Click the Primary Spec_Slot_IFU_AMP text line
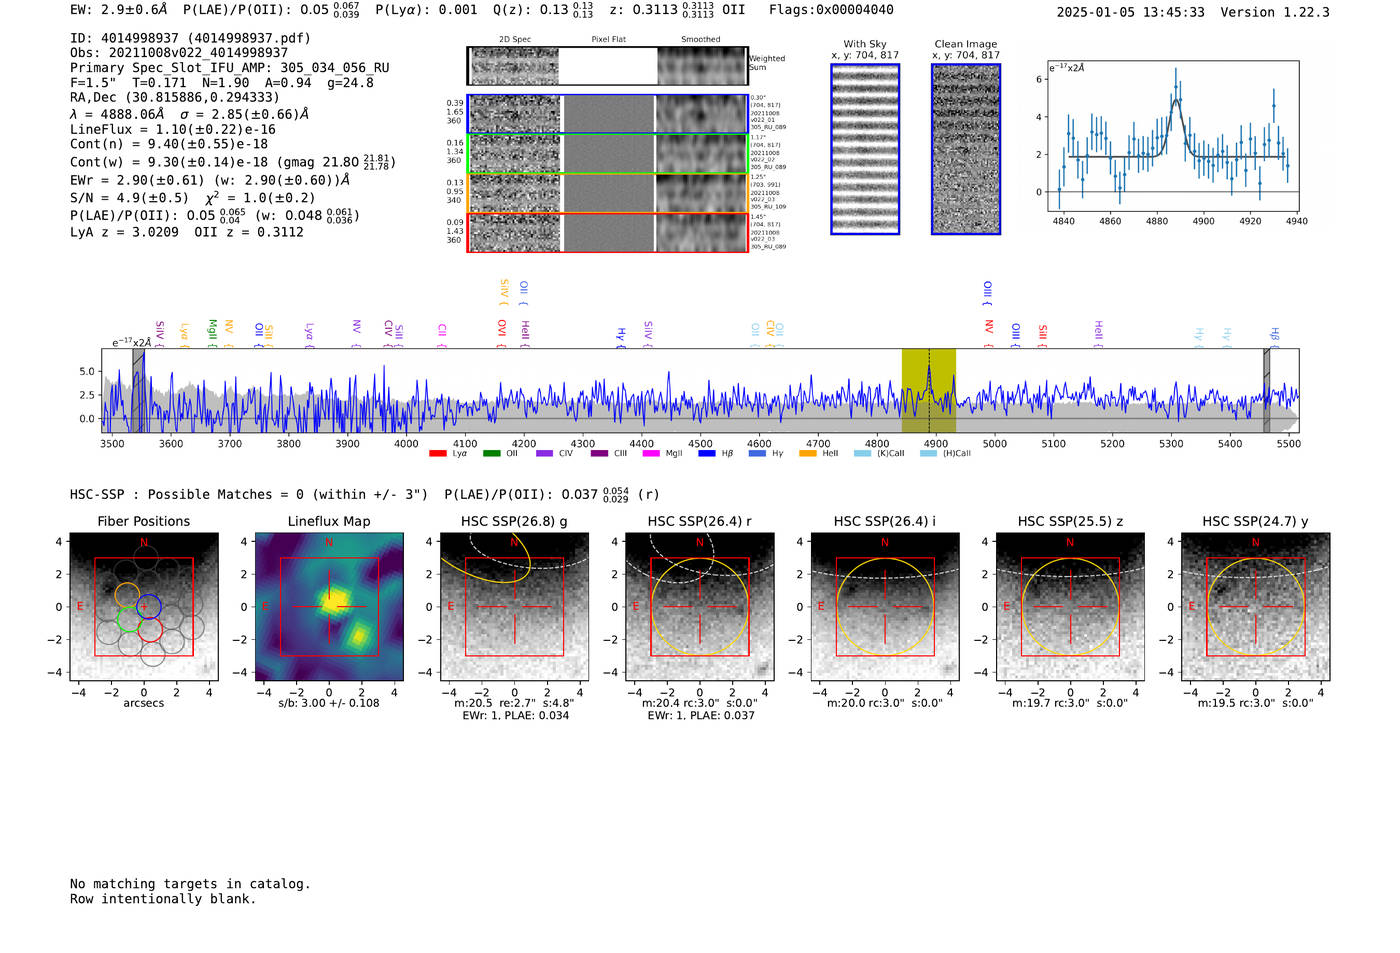Screen dimensions: 1400x953 pyautogui.click(x=230, y=68)
